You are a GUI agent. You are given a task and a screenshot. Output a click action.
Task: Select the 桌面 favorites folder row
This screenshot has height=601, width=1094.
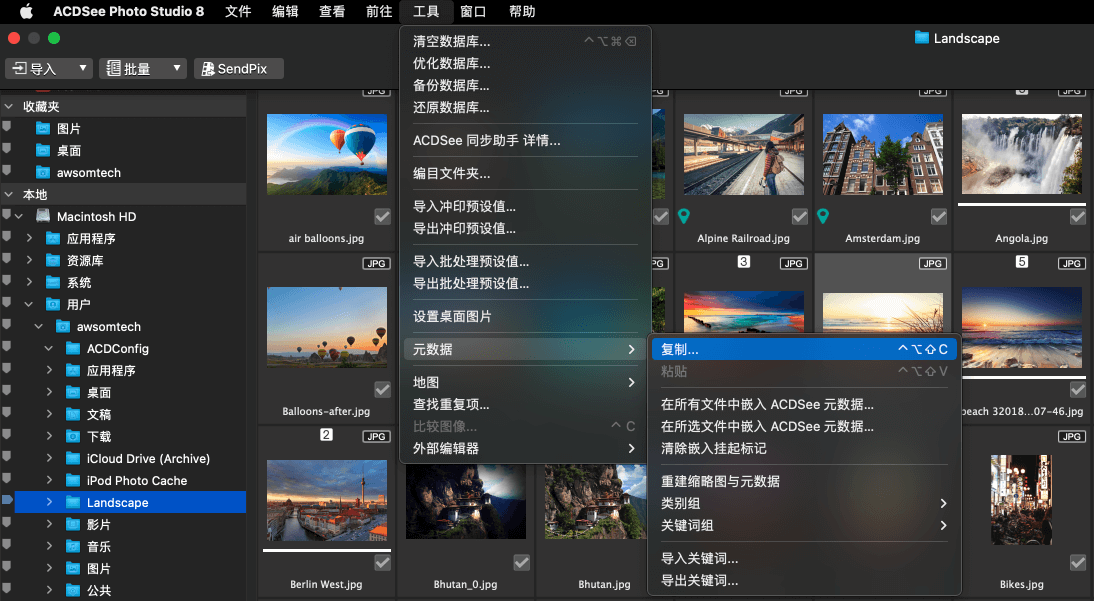click(123, 150)
